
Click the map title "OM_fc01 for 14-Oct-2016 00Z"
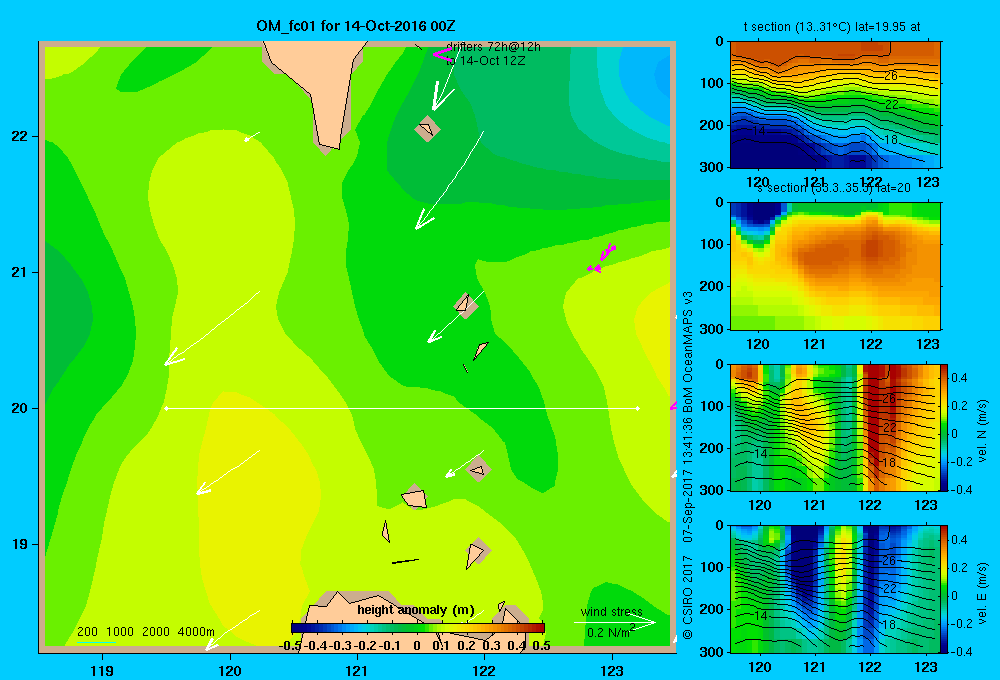coord(356,26)
